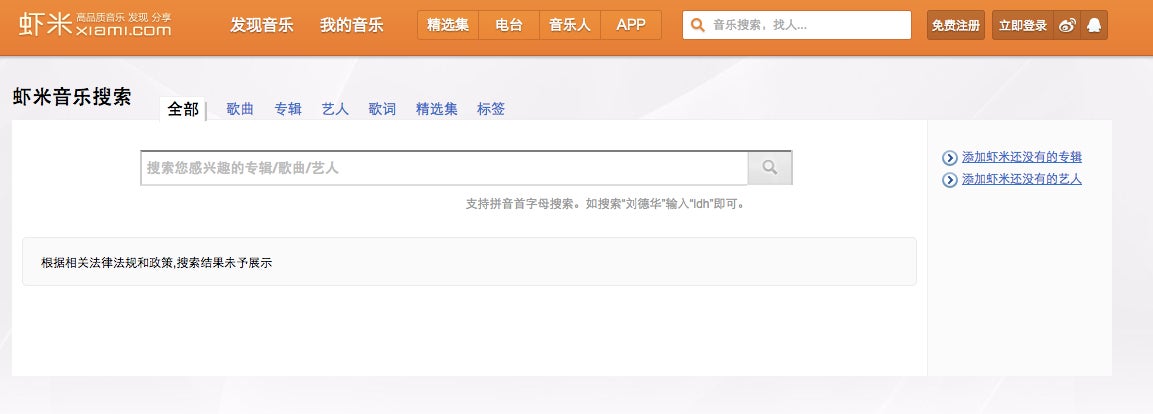Click the QQ penguin login icon
The height and width of the screenshot is (414, 1153).
point(1093,25)
